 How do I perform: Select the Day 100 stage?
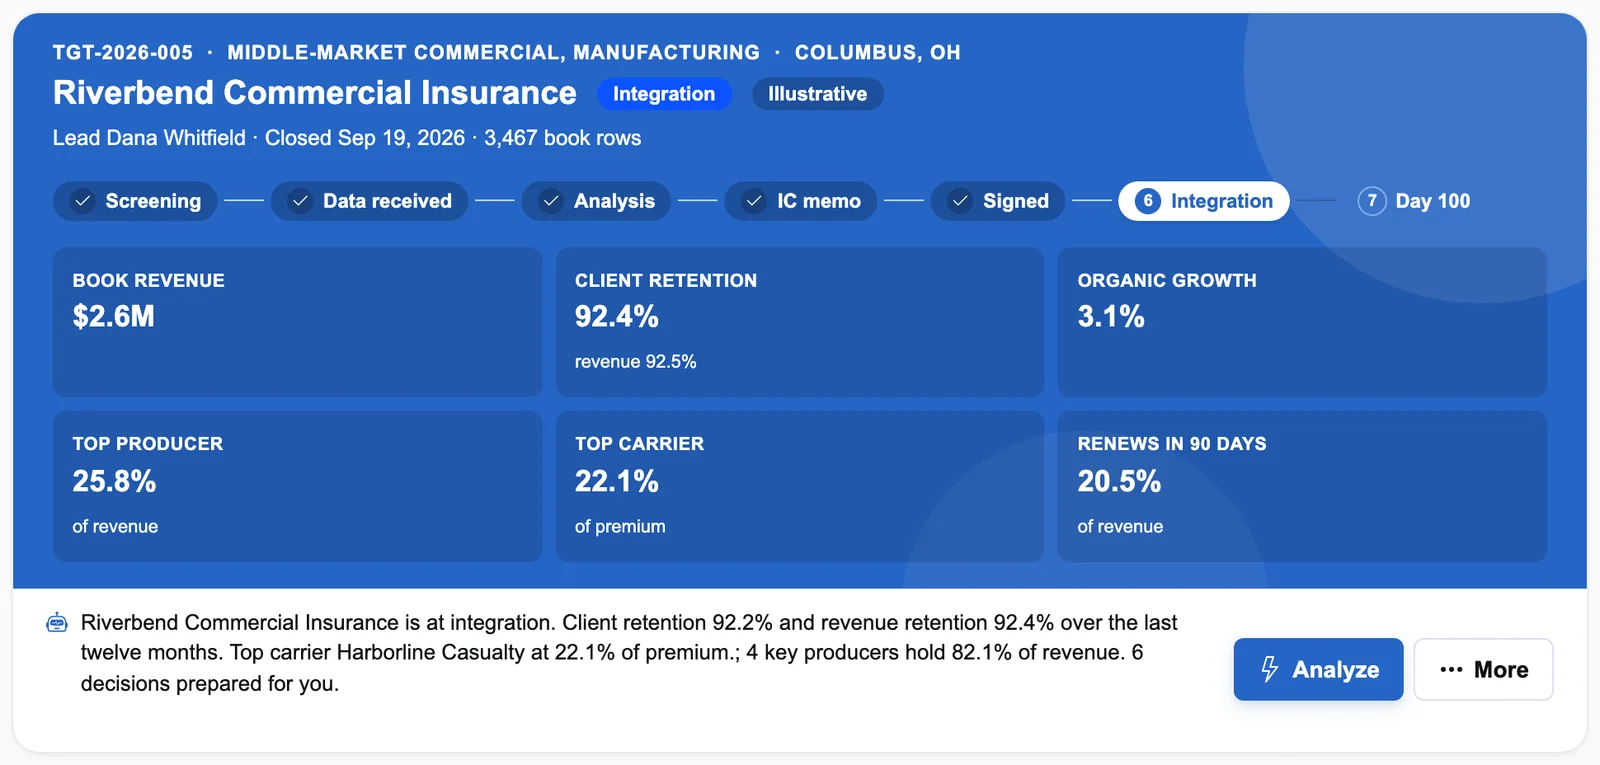[x=1414, y=201]
